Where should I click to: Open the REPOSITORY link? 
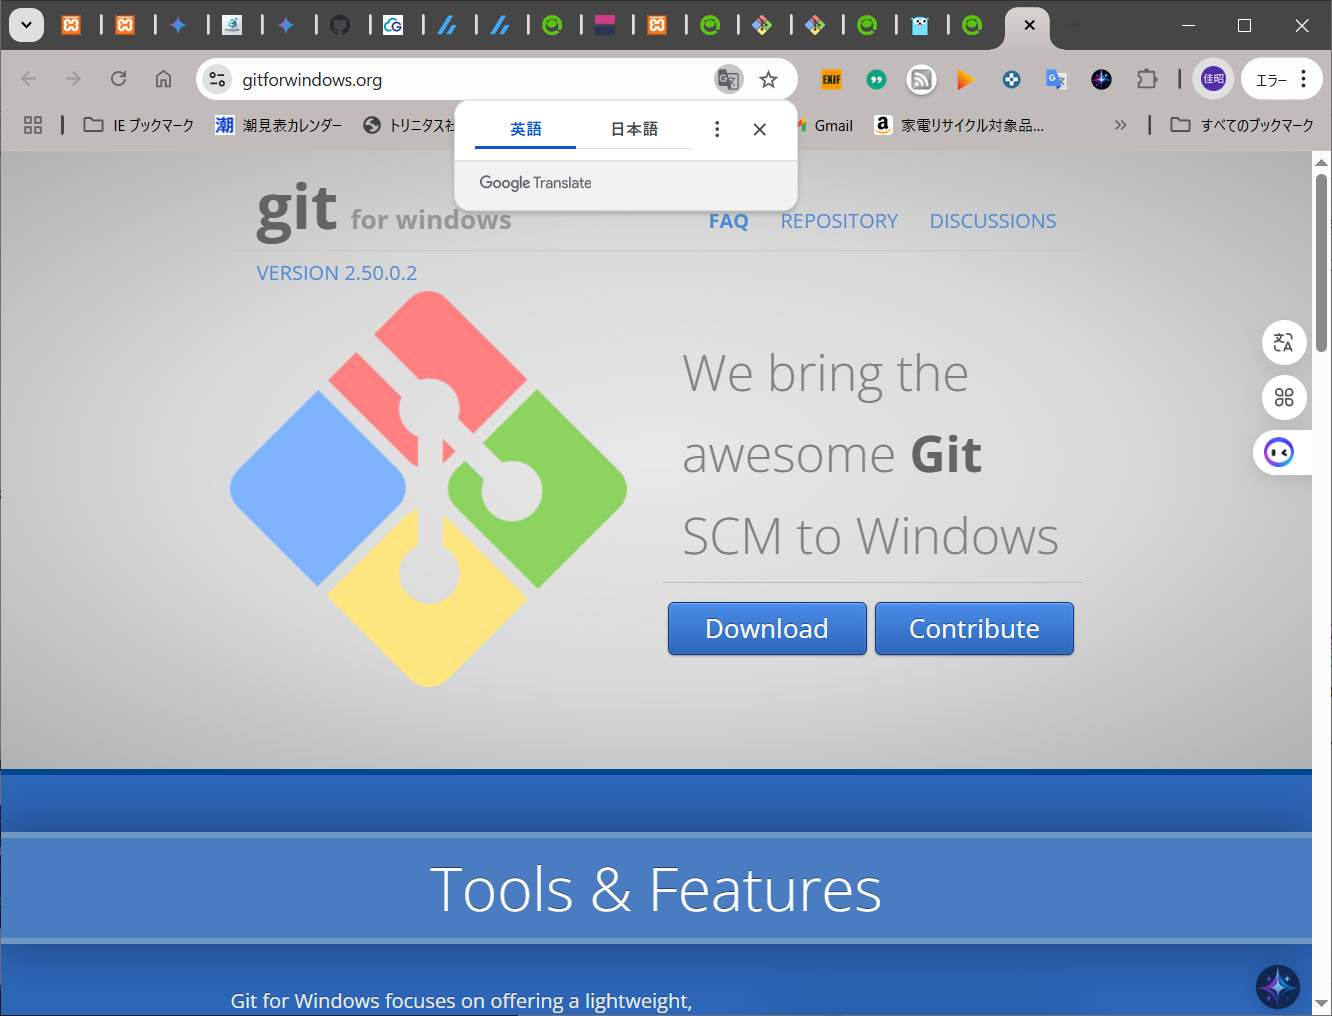(839, 221)
